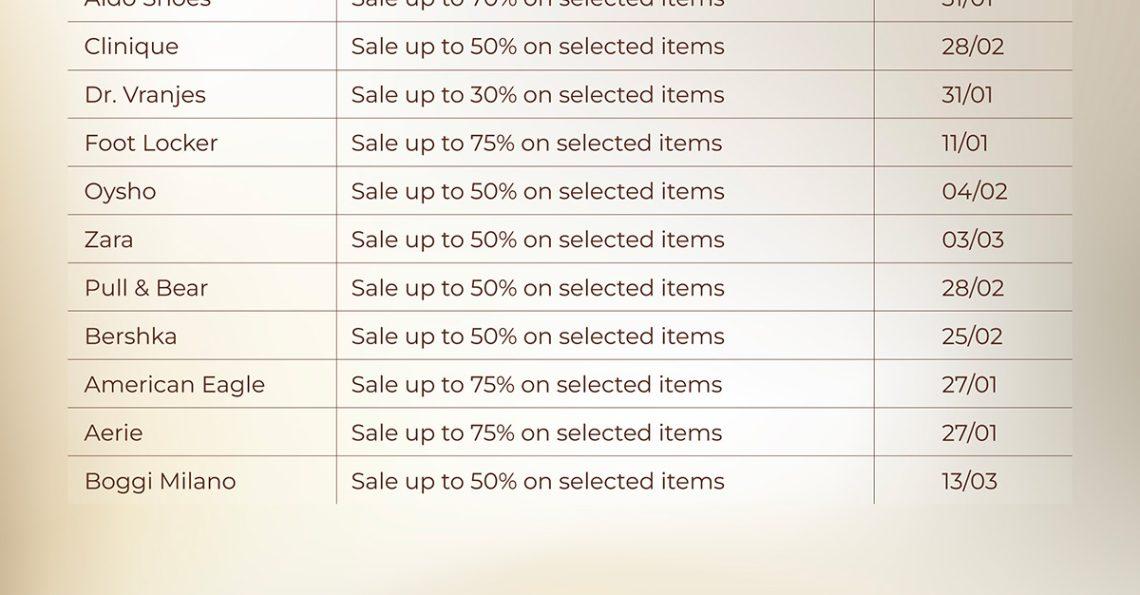Select the Boggi Milano brand name
Image resolution: width=1140 pixels, height=595 pixels.
(160, 481)
